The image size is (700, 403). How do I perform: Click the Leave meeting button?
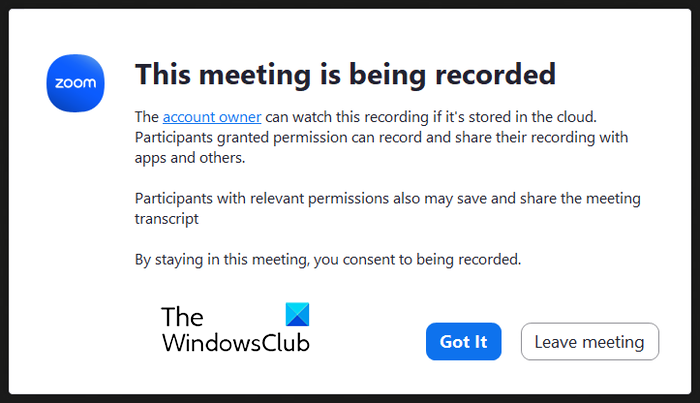[589, 341]
